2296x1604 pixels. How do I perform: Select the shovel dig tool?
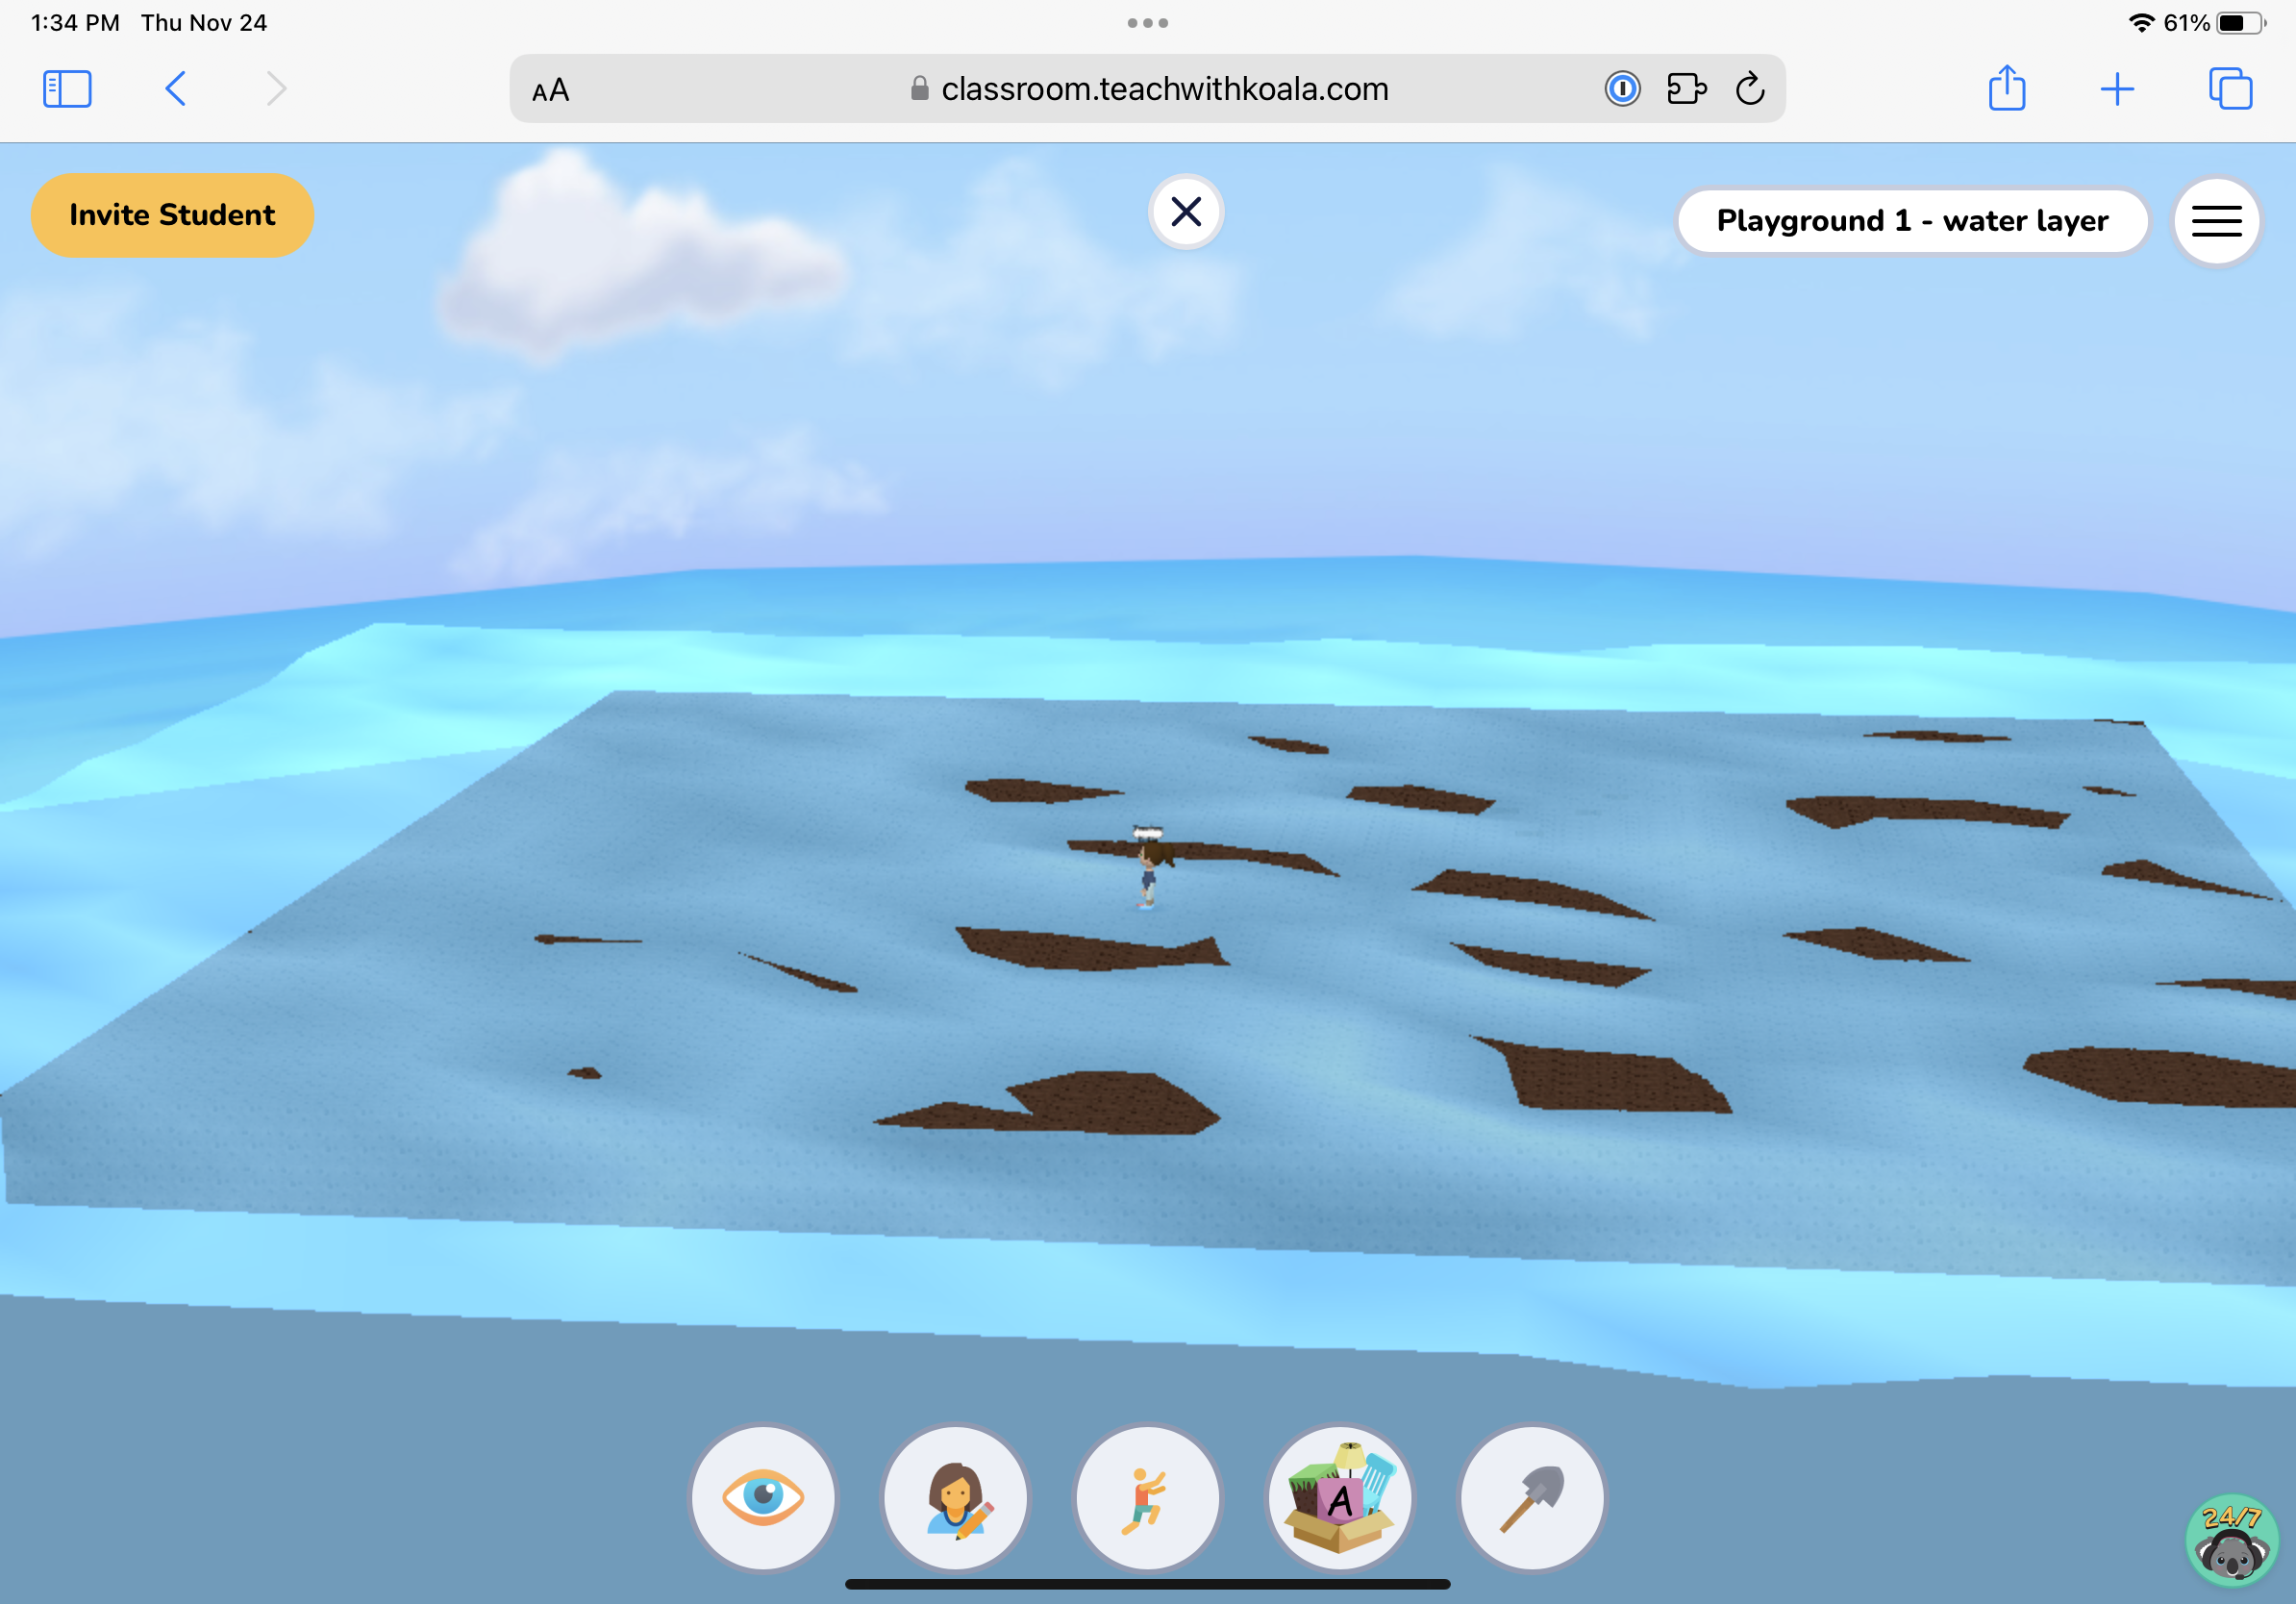click(x=1531, y=1497)
